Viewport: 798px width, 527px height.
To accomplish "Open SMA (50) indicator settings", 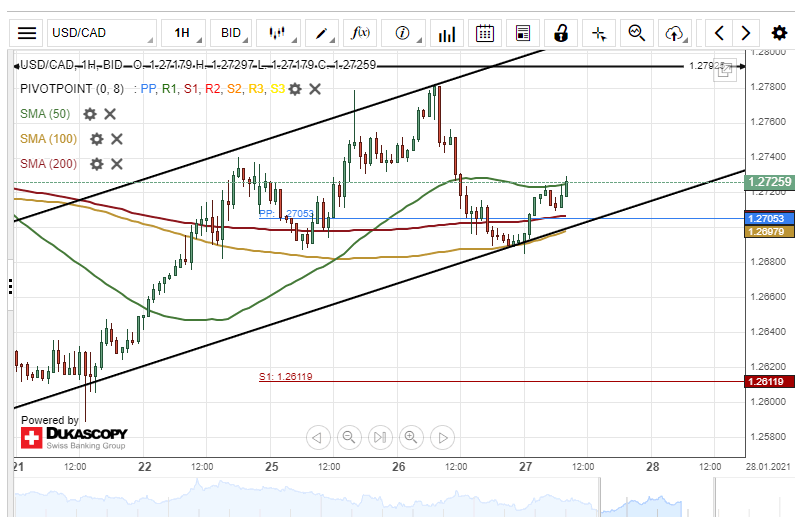I will pos(90,114).
